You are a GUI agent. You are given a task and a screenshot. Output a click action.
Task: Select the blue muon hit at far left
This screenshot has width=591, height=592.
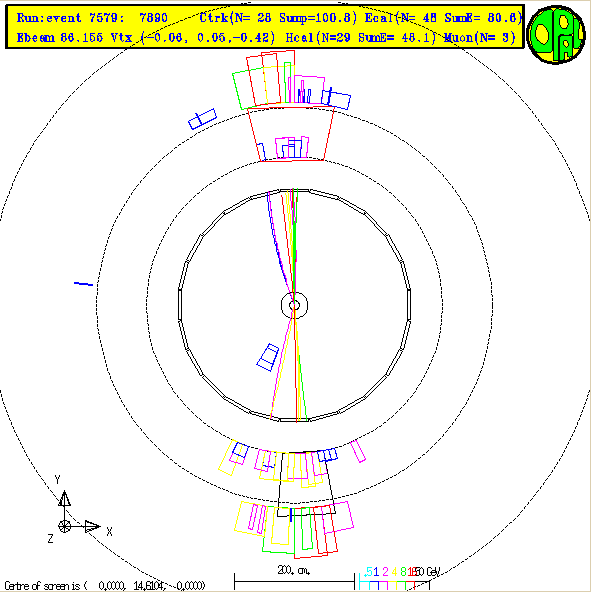[x=83, y=284]
